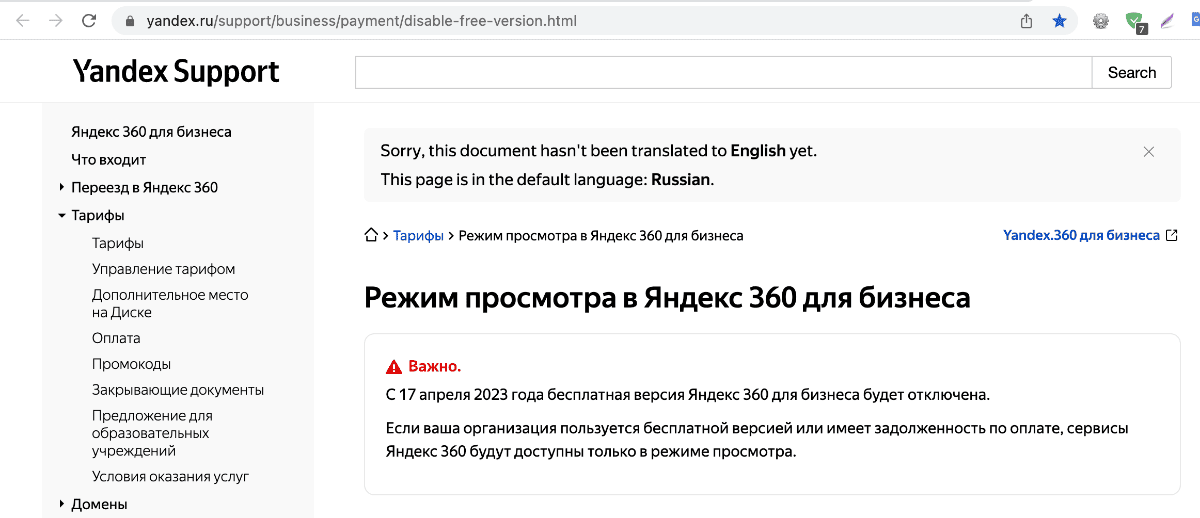Open the Yandex Support logo
This screenshot has height=518, width=1200.
tap(176, 72)
